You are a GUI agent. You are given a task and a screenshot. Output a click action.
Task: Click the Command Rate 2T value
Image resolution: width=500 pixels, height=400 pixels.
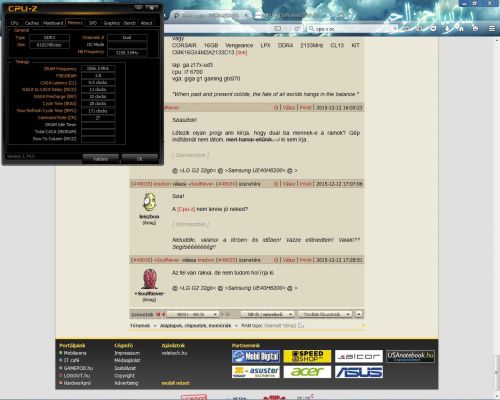click(98, 118)
